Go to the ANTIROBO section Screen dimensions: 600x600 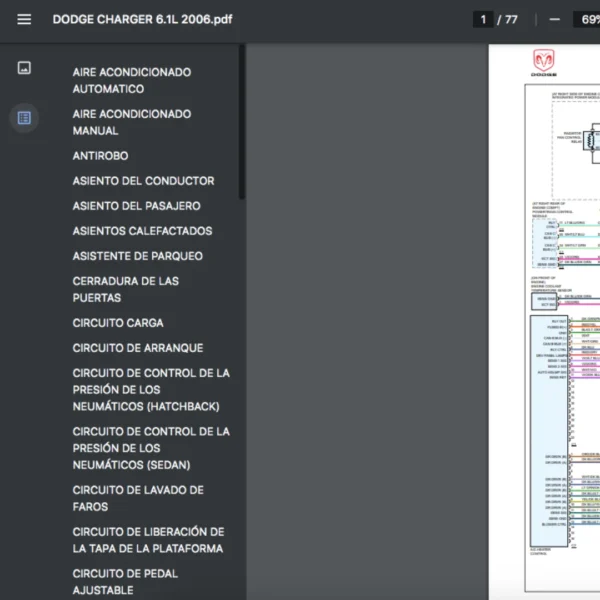(100, 156)
